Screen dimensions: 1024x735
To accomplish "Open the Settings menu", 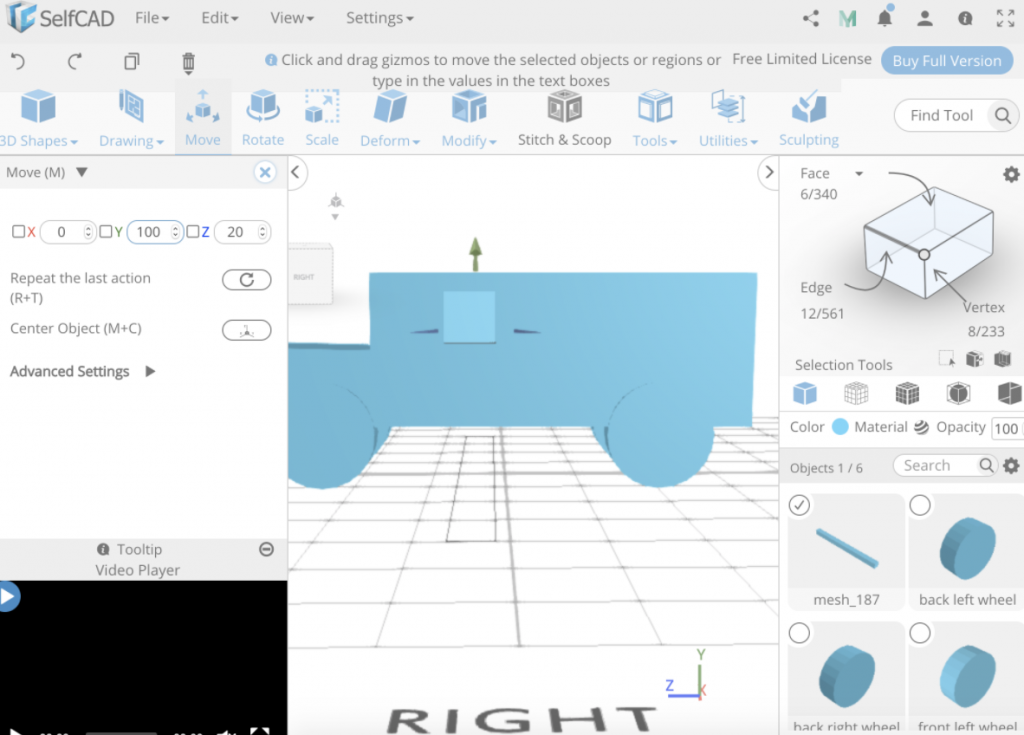I will [x=378, y=17].
